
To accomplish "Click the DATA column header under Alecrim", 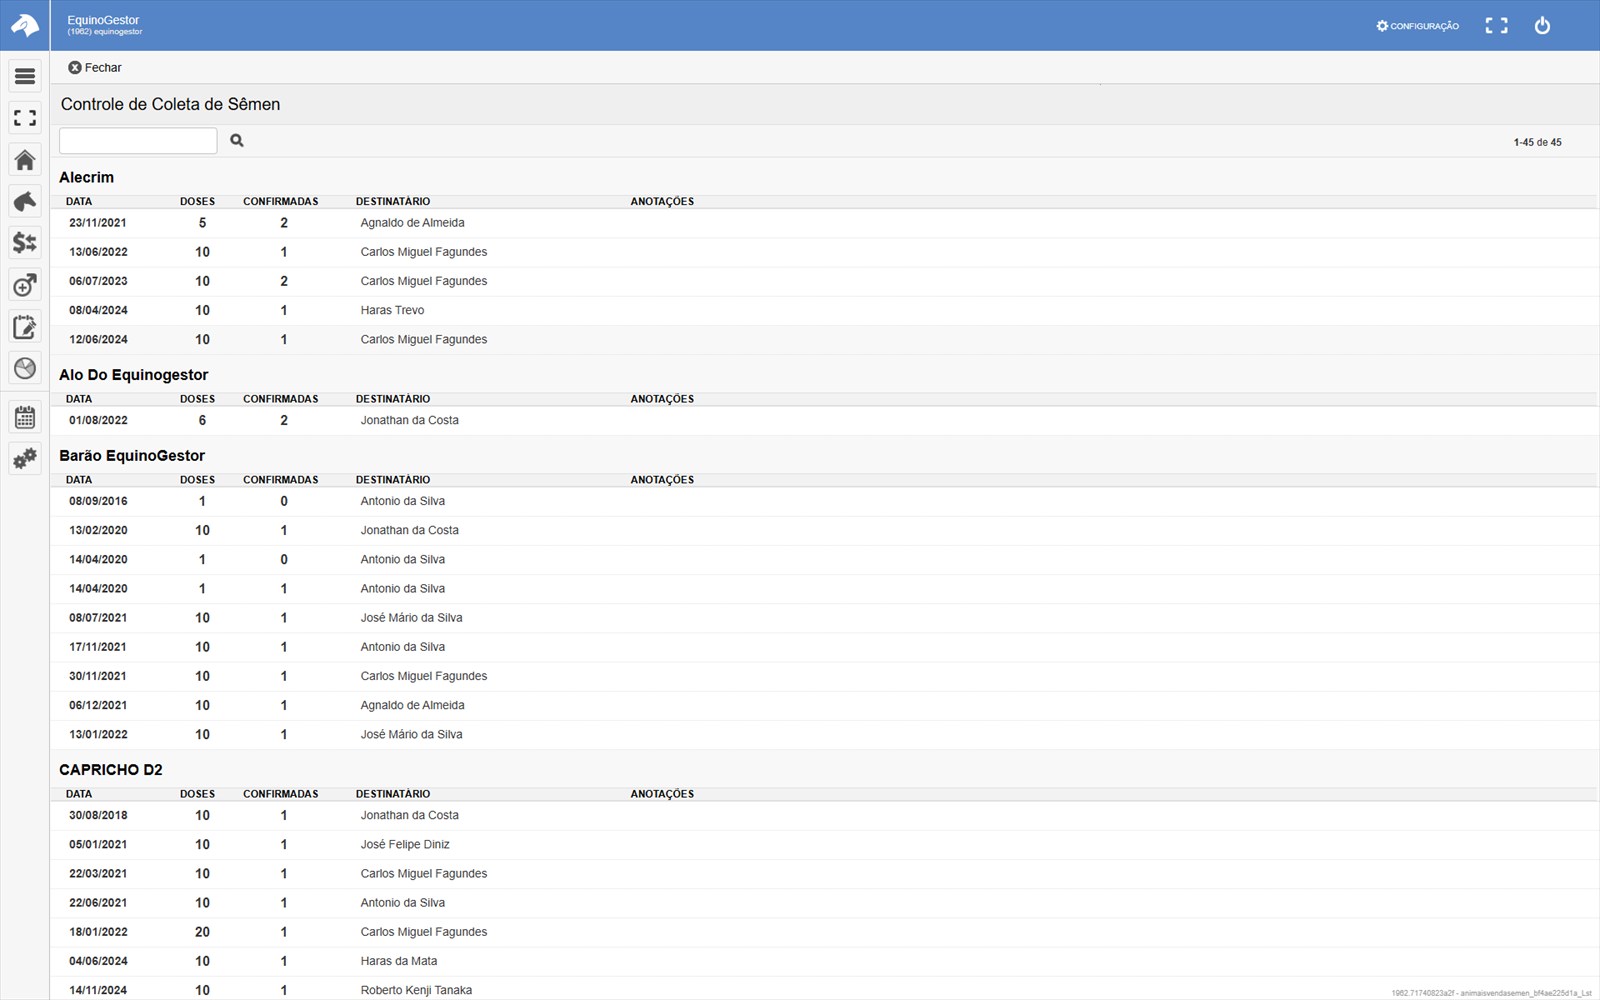I will tap(79, 202).
